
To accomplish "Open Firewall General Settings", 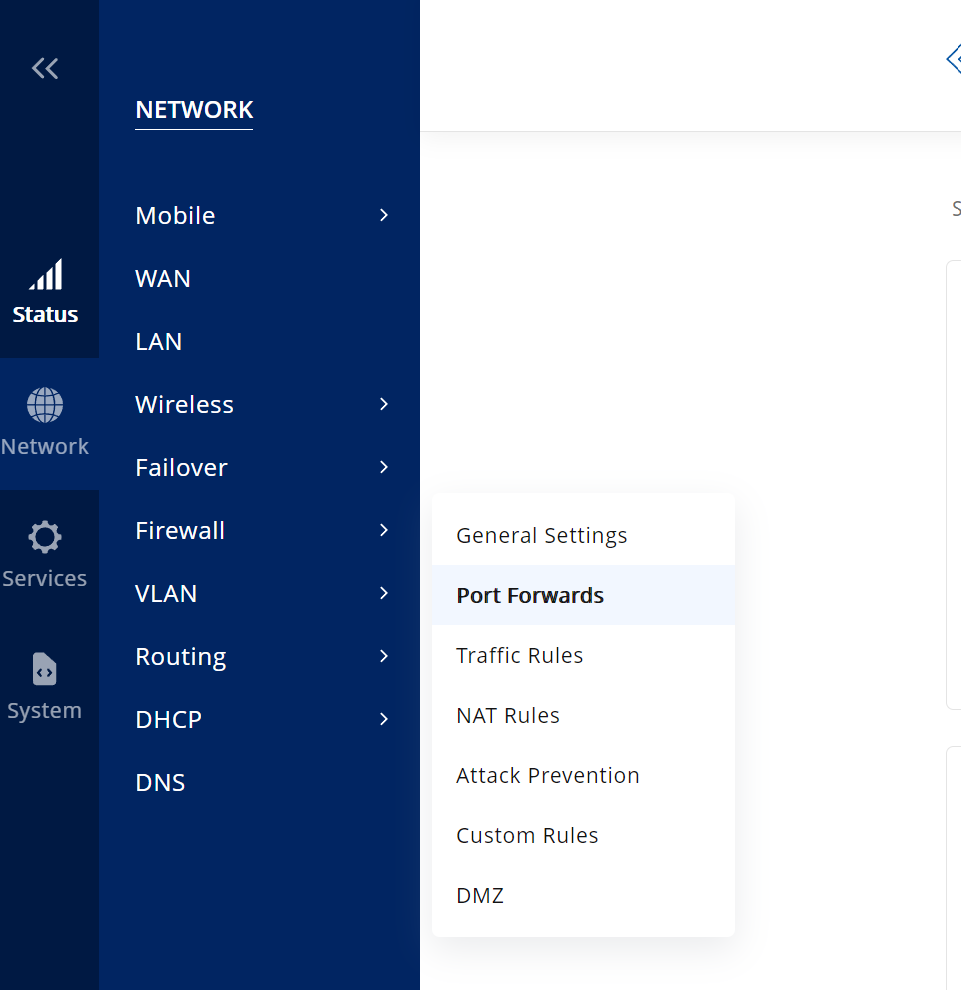I will pyautogui.click(x=541, y=535).
